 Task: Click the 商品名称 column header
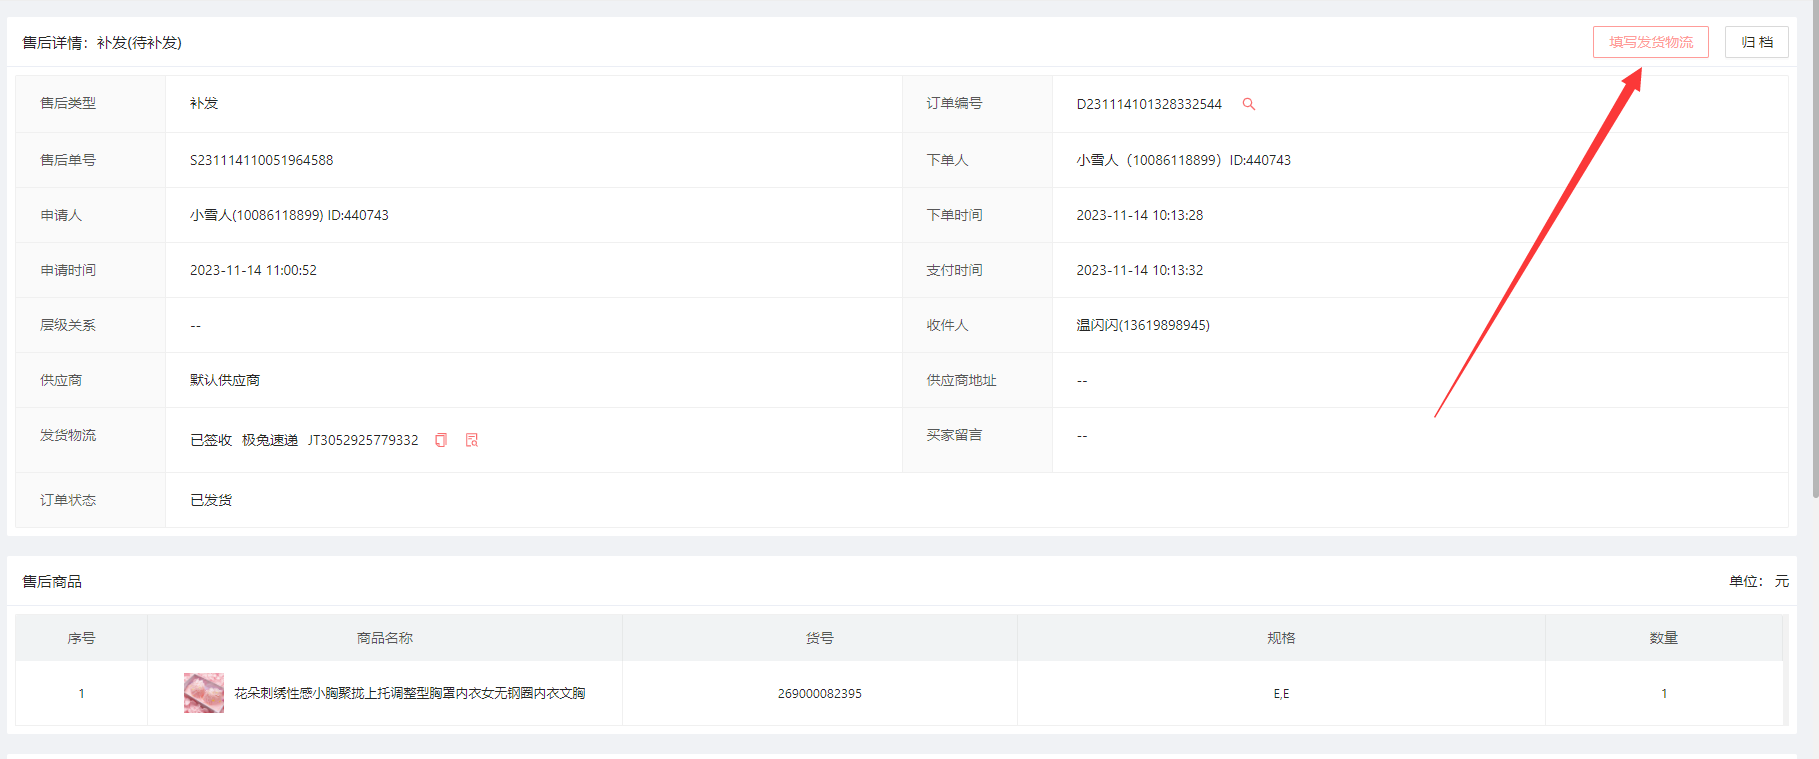point(384,638)
